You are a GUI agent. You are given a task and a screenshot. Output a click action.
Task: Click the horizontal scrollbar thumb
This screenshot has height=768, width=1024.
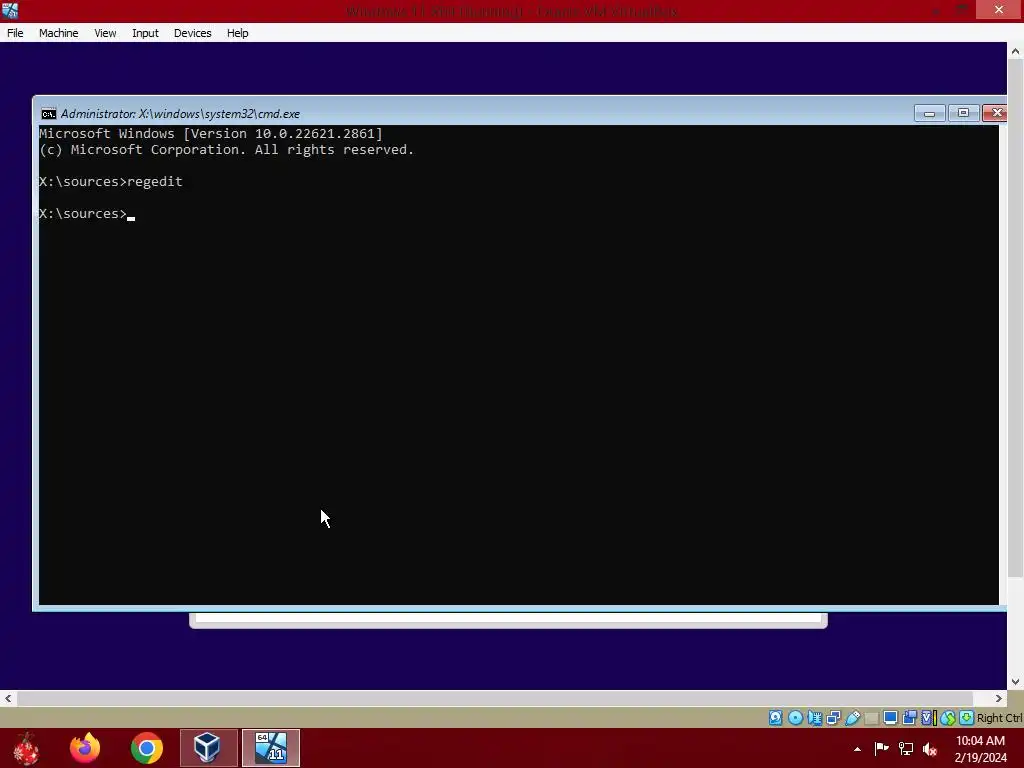pyautogui.click(x=495, y=698)
